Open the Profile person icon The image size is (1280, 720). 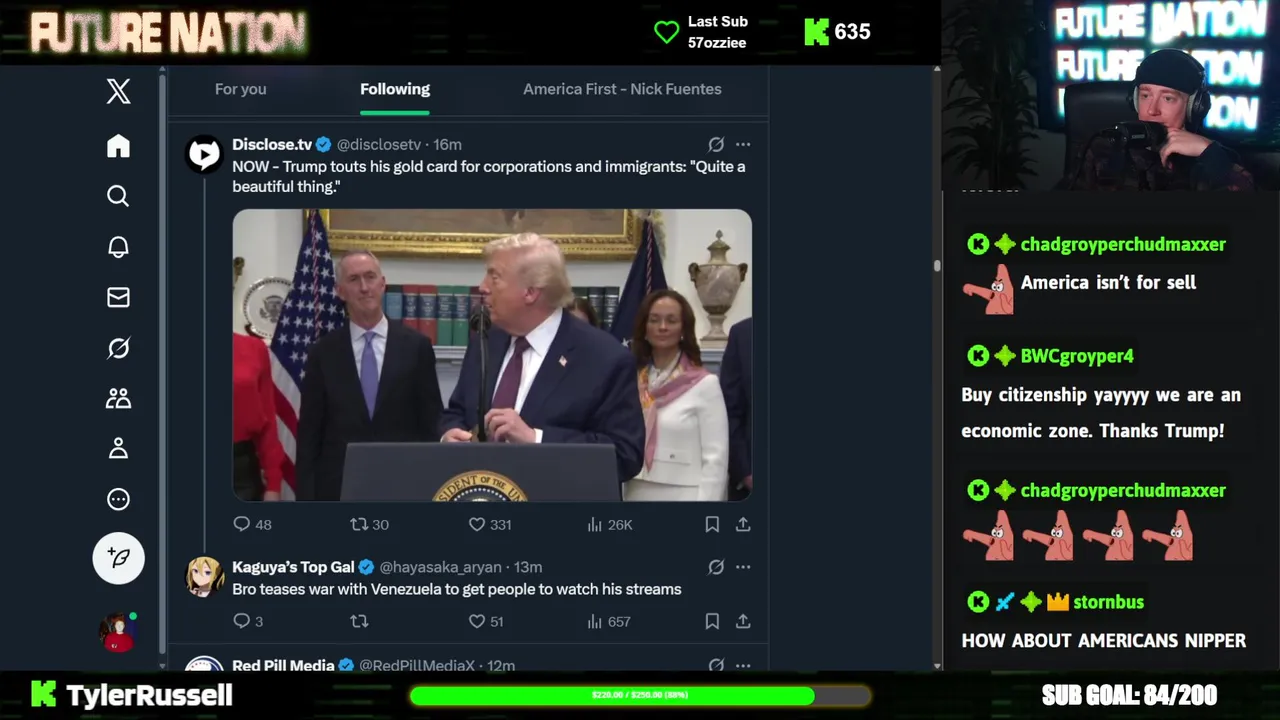pyautogui.click(x=118, y=448)
